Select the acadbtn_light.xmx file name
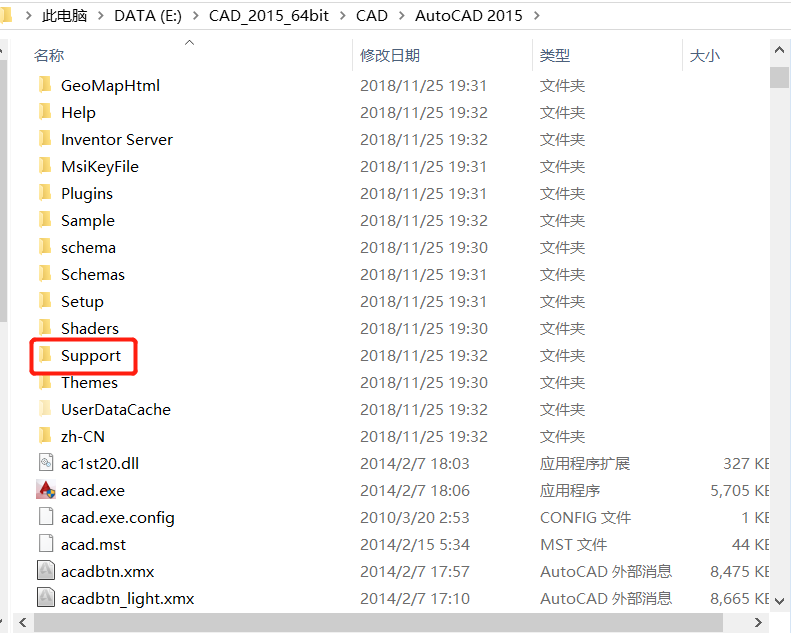This screenshot has height=633, width=791. (128, 598)
